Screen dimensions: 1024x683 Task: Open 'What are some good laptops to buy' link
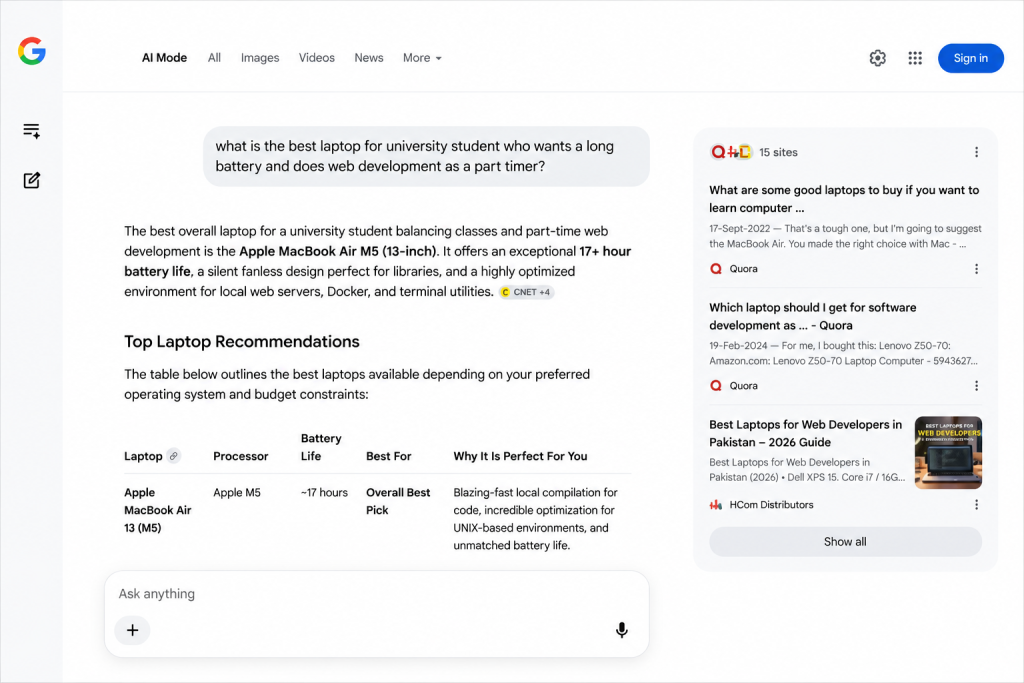coord(844,199)
